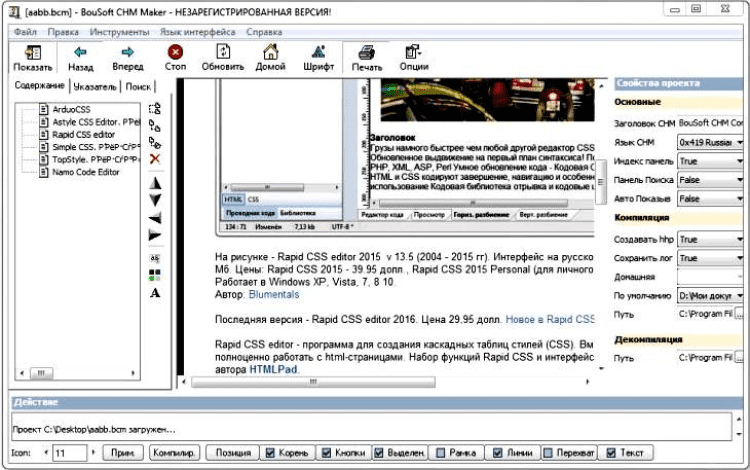Toggle the Корень checkbox

pos(270,452)
